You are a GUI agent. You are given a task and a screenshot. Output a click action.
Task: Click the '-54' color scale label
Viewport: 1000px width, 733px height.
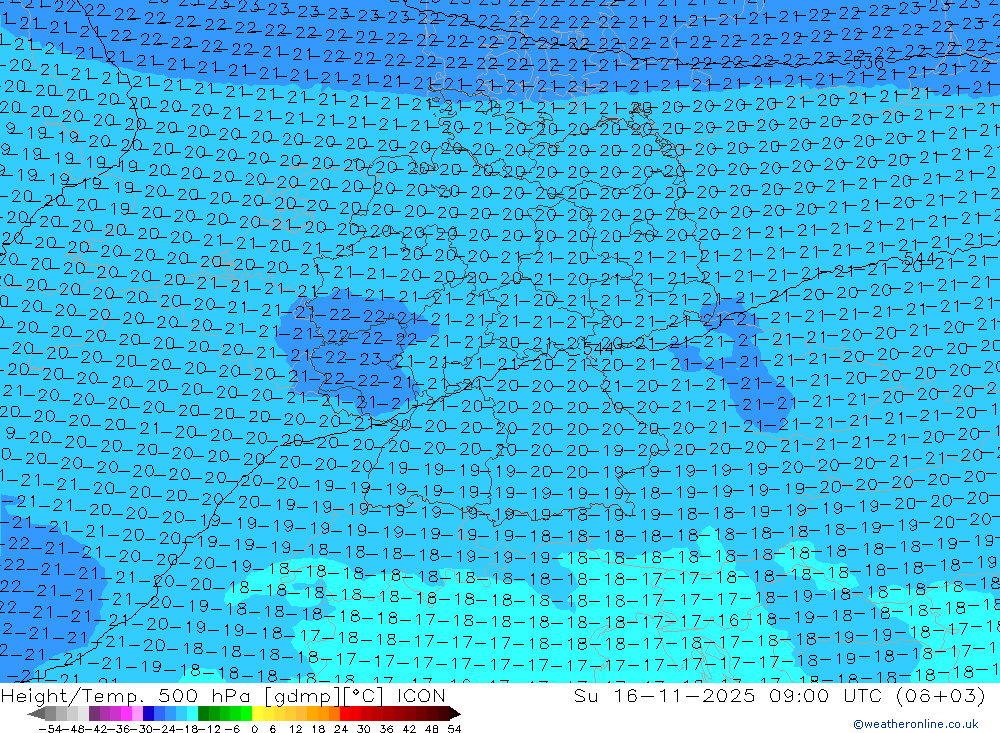click(x=50, y=729)
